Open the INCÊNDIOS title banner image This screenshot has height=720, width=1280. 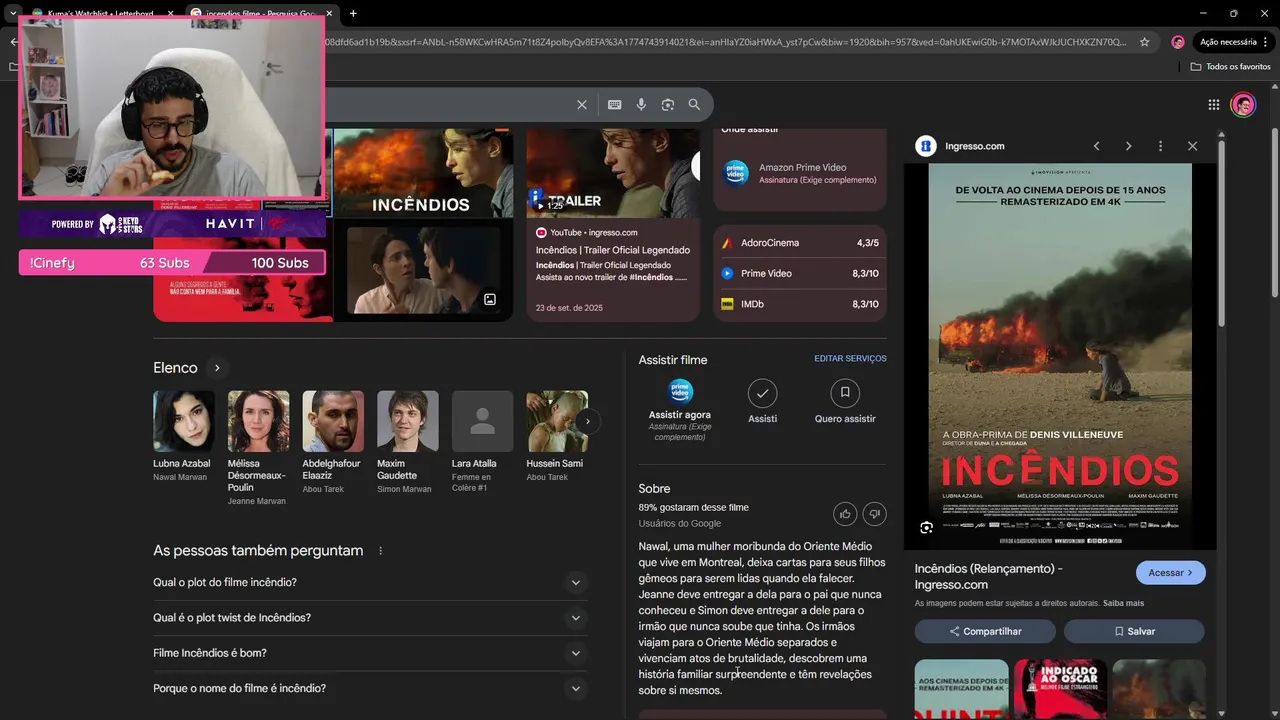click(x=423, y=173)
